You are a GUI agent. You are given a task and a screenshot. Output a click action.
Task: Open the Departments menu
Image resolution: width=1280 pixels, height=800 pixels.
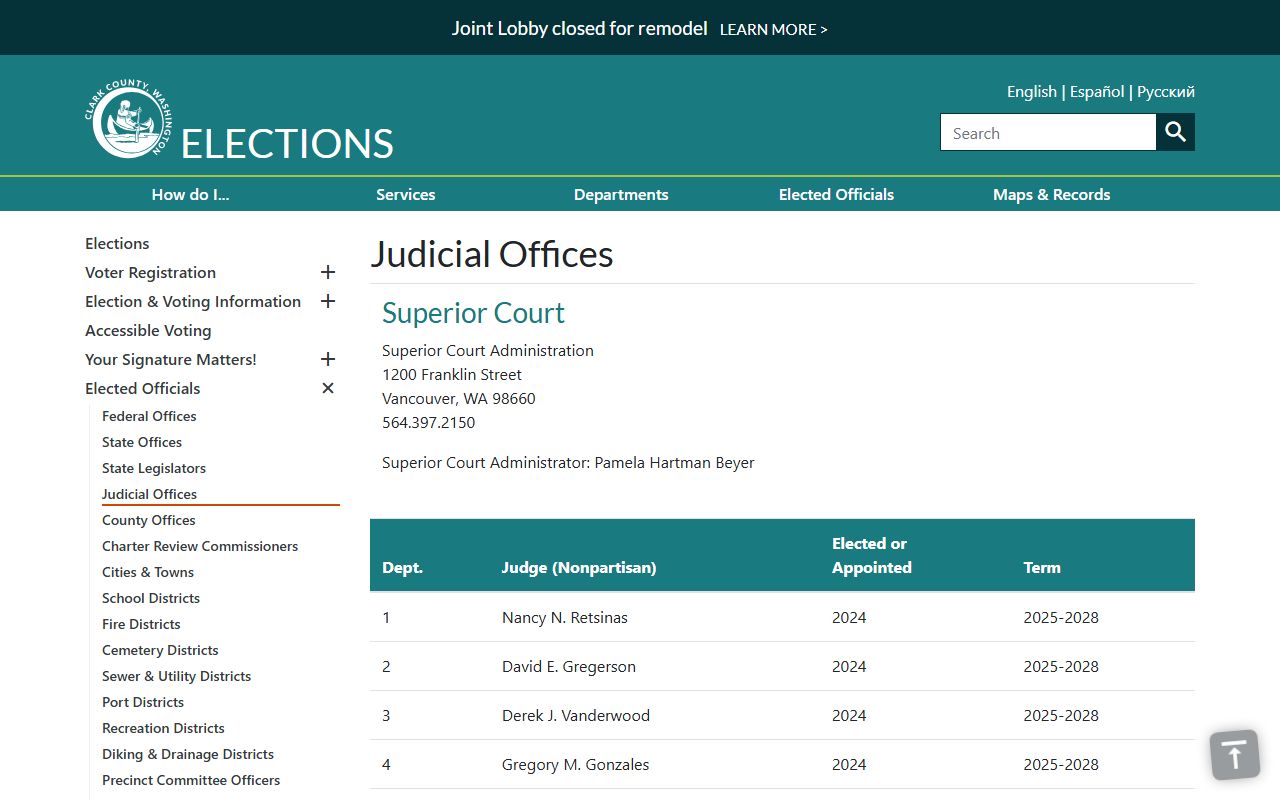(621, 194)
